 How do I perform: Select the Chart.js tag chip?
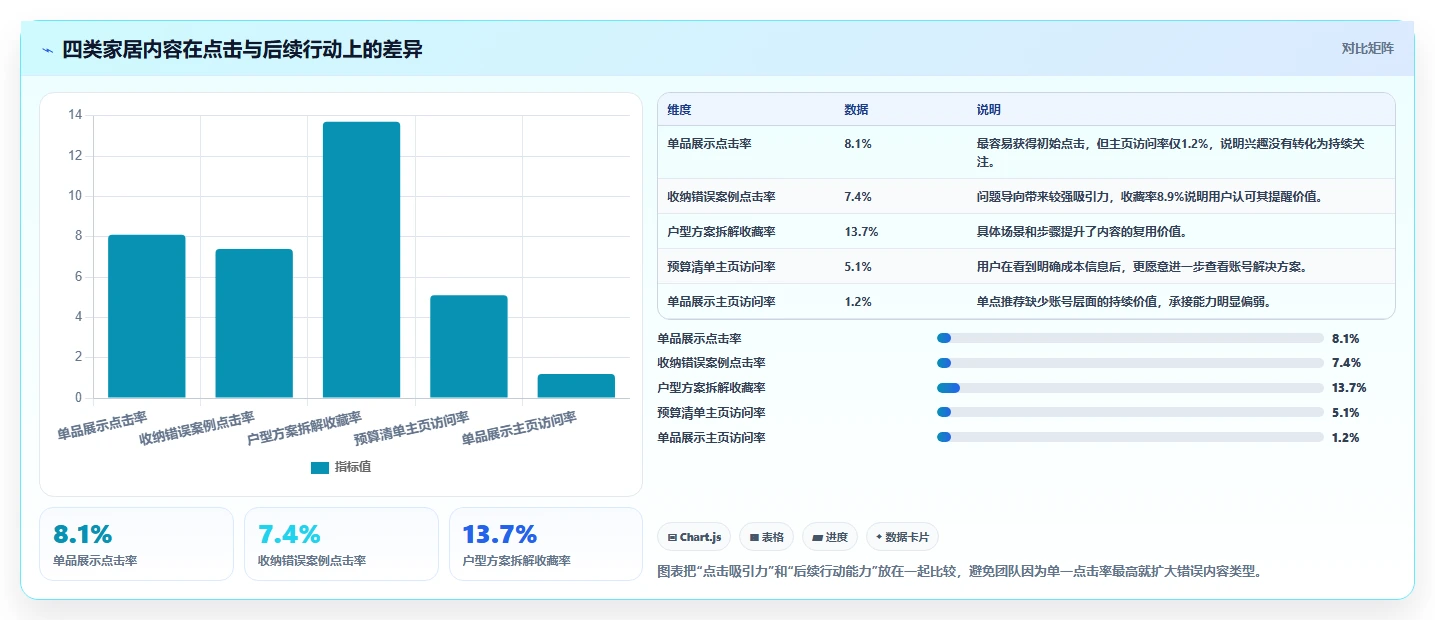694,537
